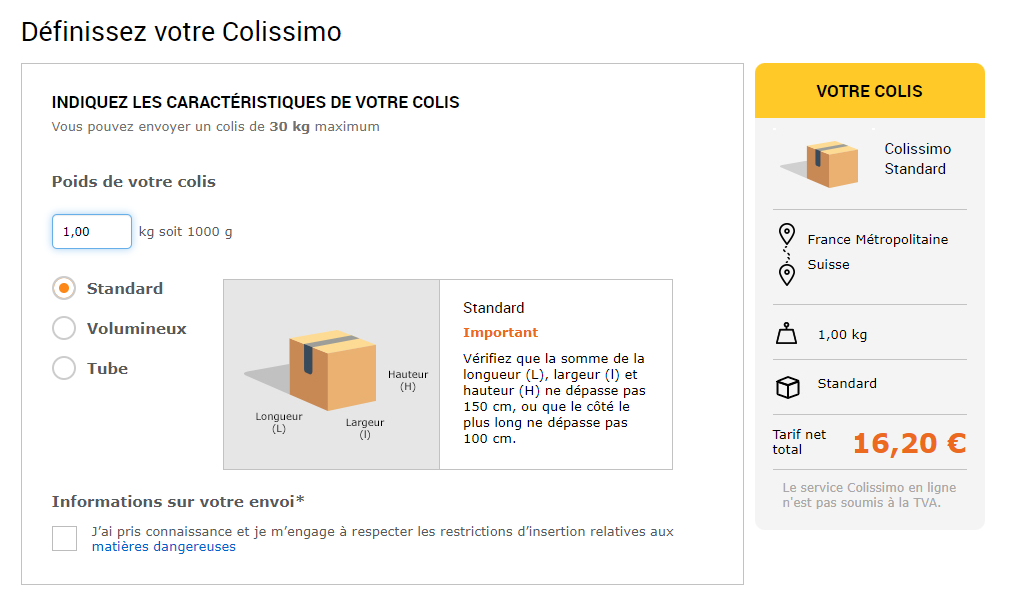Click the orange Important notice text

[x=500, y=333]
